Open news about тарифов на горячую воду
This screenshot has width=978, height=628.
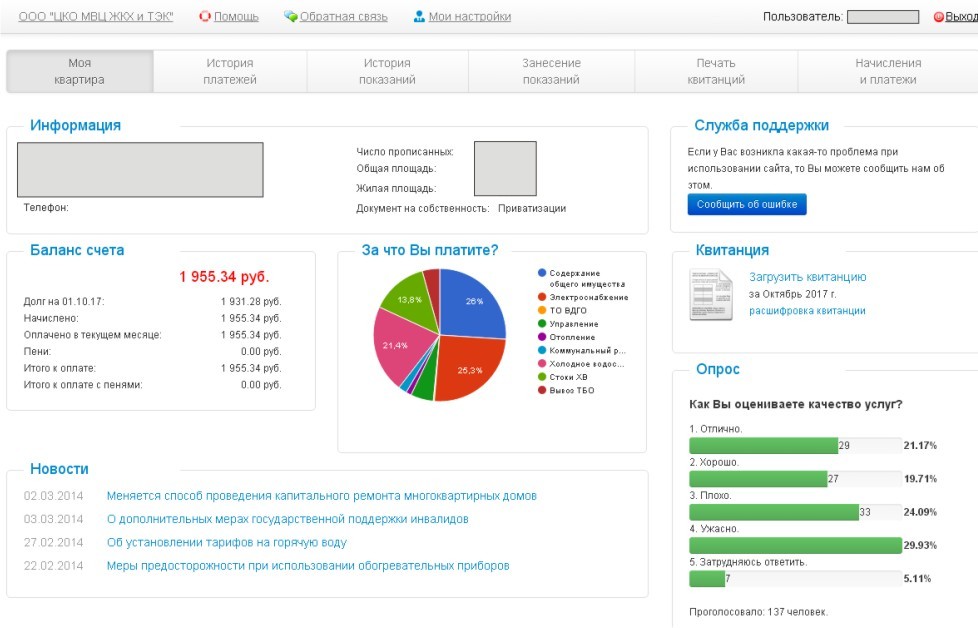point(226,543)
